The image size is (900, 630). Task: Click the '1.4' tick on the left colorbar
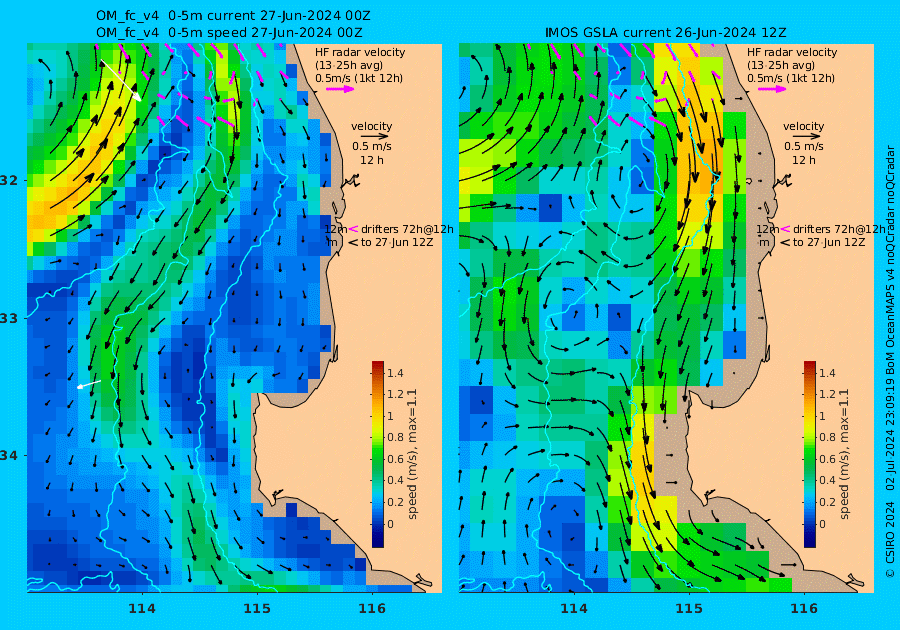click(x=395, y=374)
